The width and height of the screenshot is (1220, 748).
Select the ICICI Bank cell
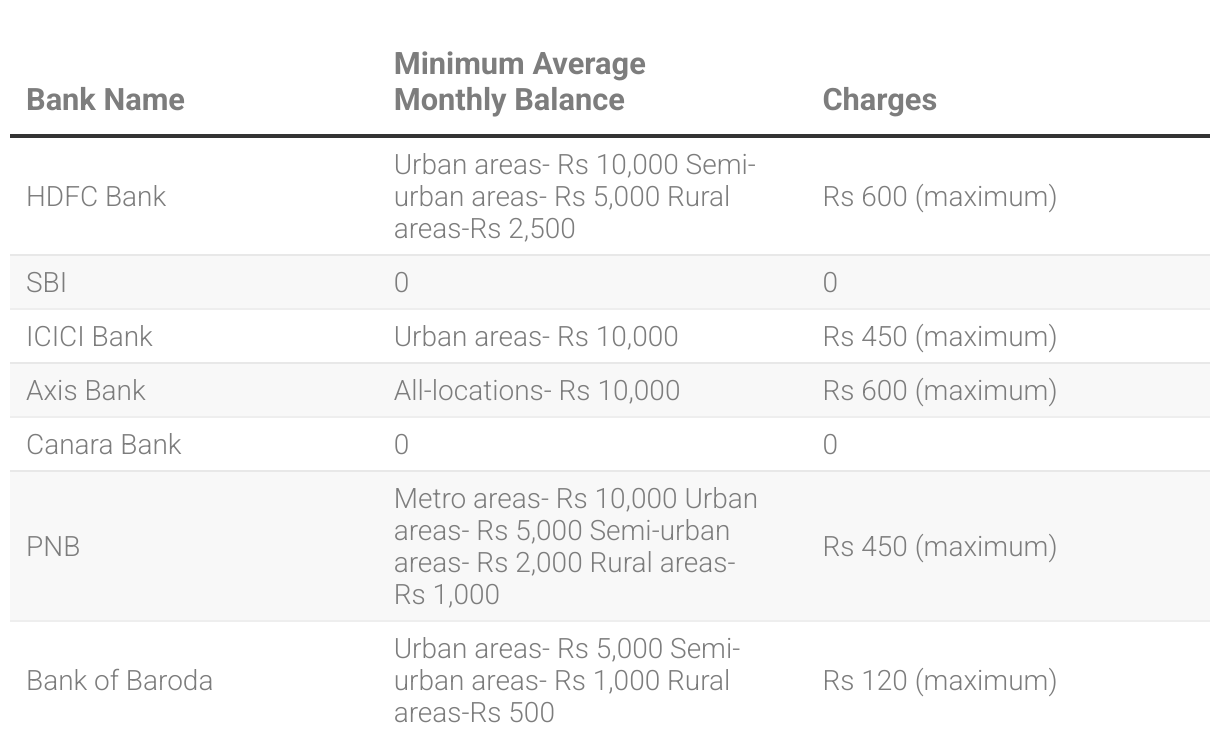[89, 337]
